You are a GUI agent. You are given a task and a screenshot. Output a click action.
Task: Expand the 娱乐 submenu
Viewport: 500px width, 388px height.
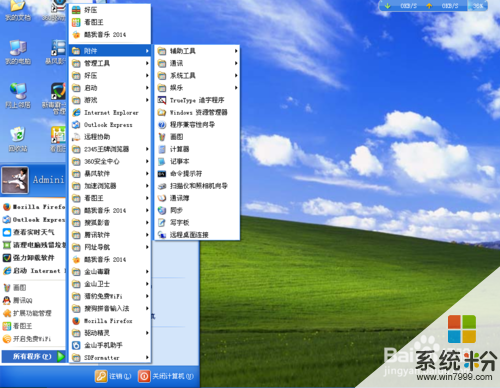point(197,88)
